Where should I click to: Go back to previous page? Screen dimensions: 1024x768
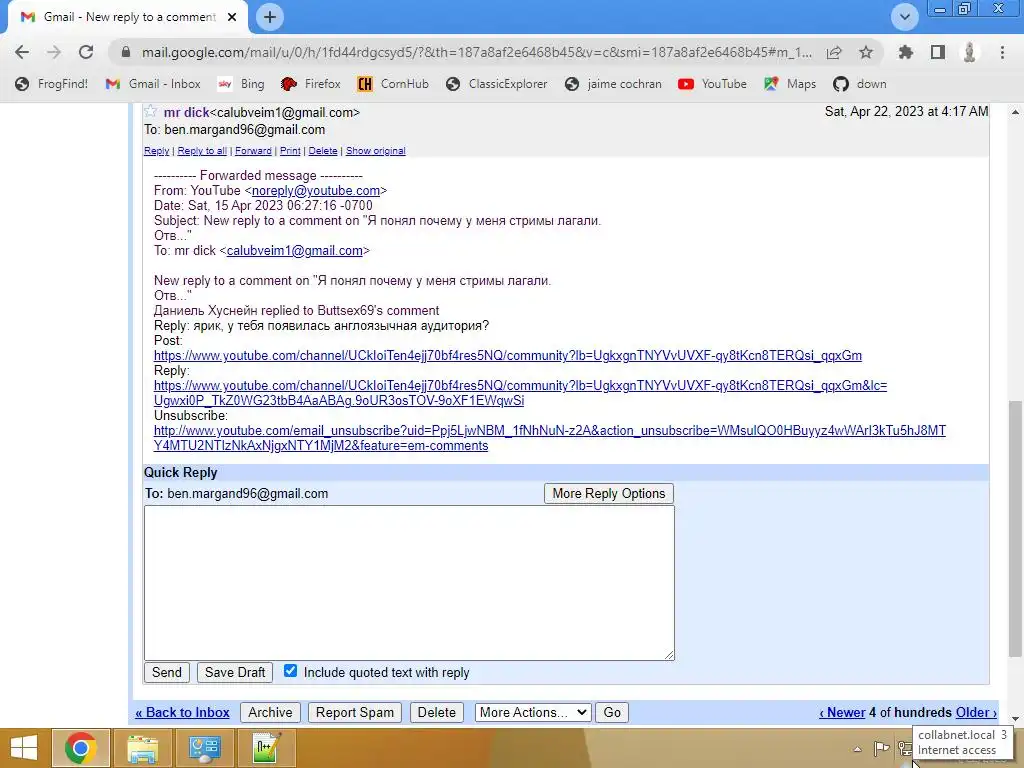(x=22, y=52)
